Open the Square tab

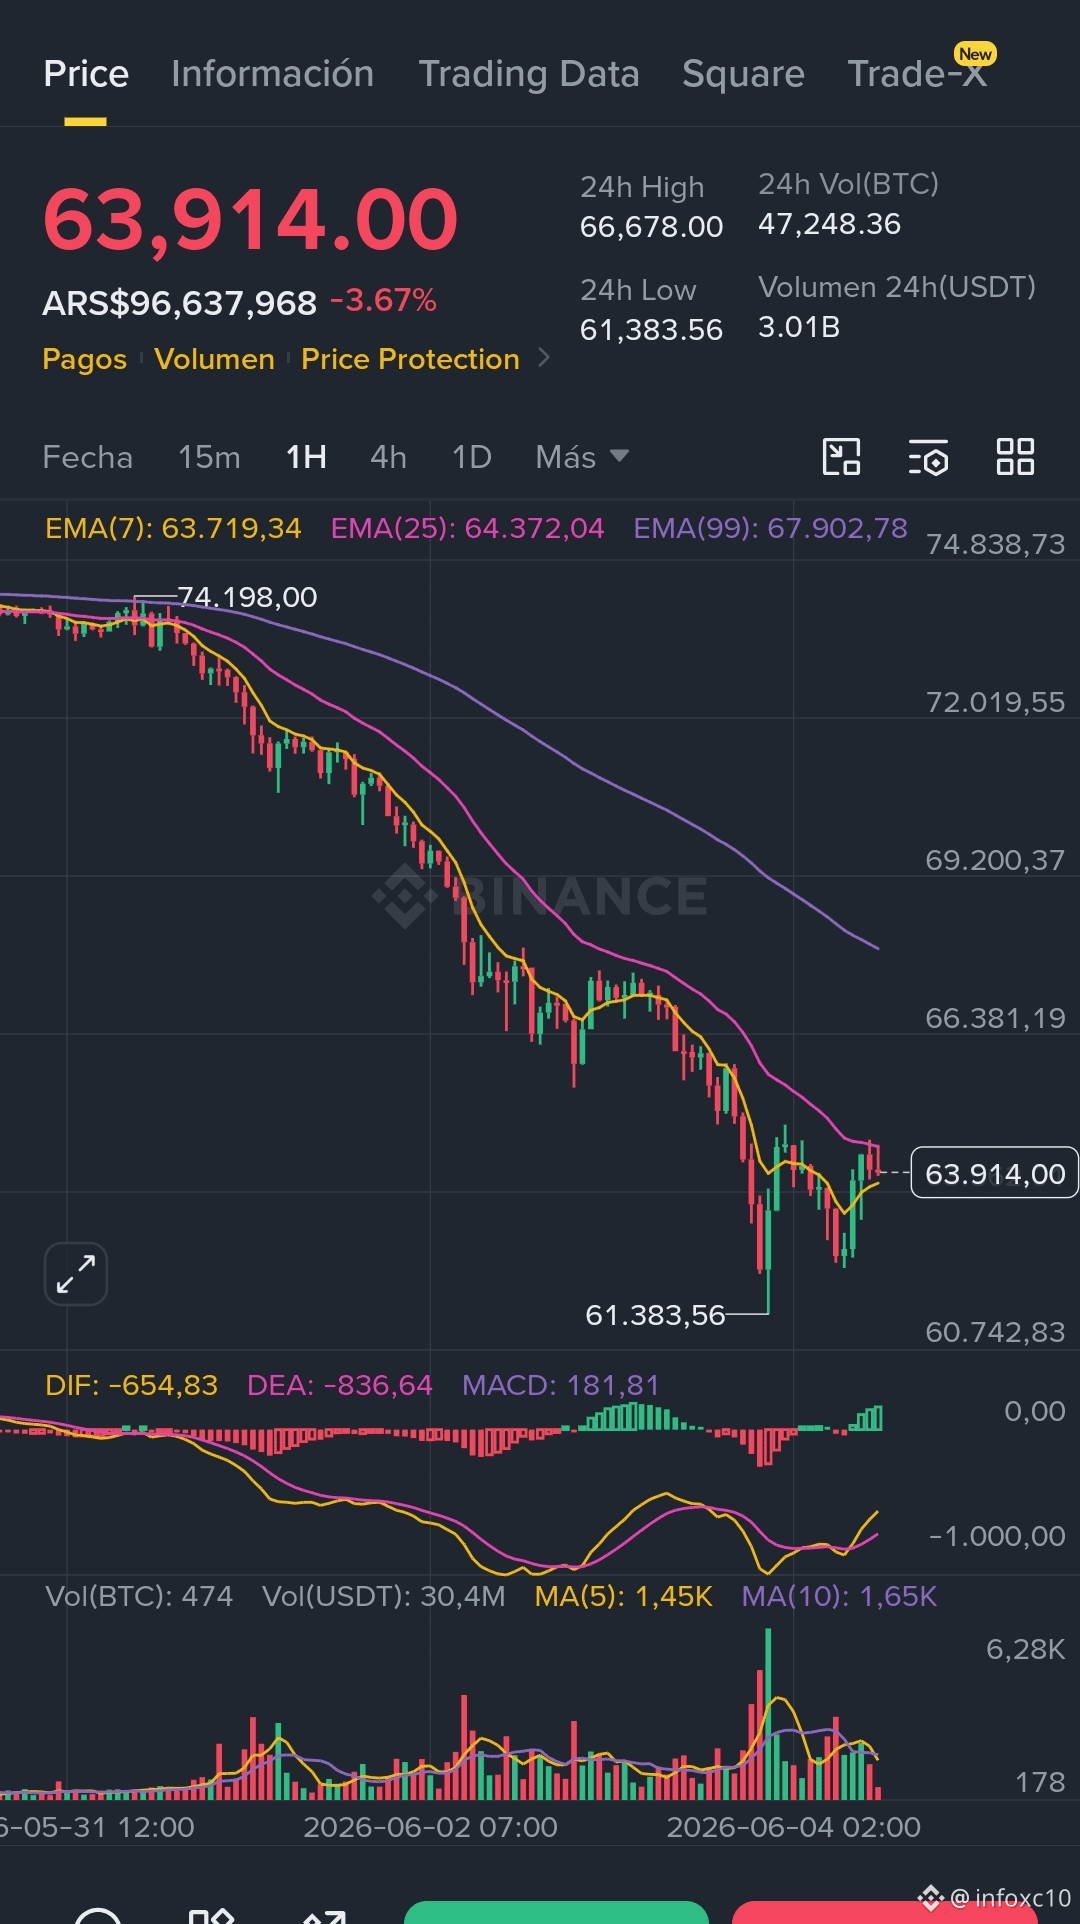tap(743, 74)
